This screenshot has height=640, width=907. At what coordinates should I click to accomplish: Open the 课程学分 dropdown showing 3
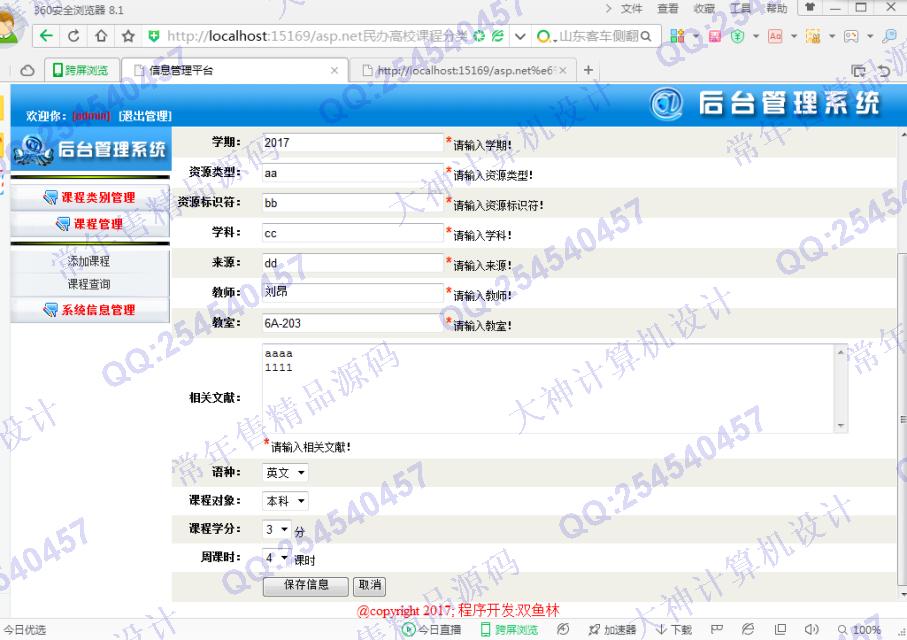point(276,529)
